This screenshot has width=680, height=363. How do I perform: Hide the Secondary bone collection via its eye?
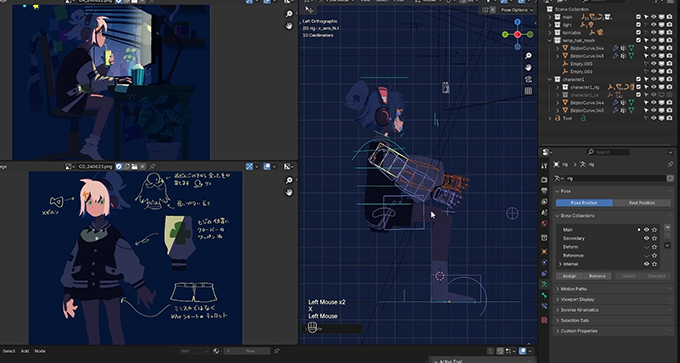(x=646, y=238)
